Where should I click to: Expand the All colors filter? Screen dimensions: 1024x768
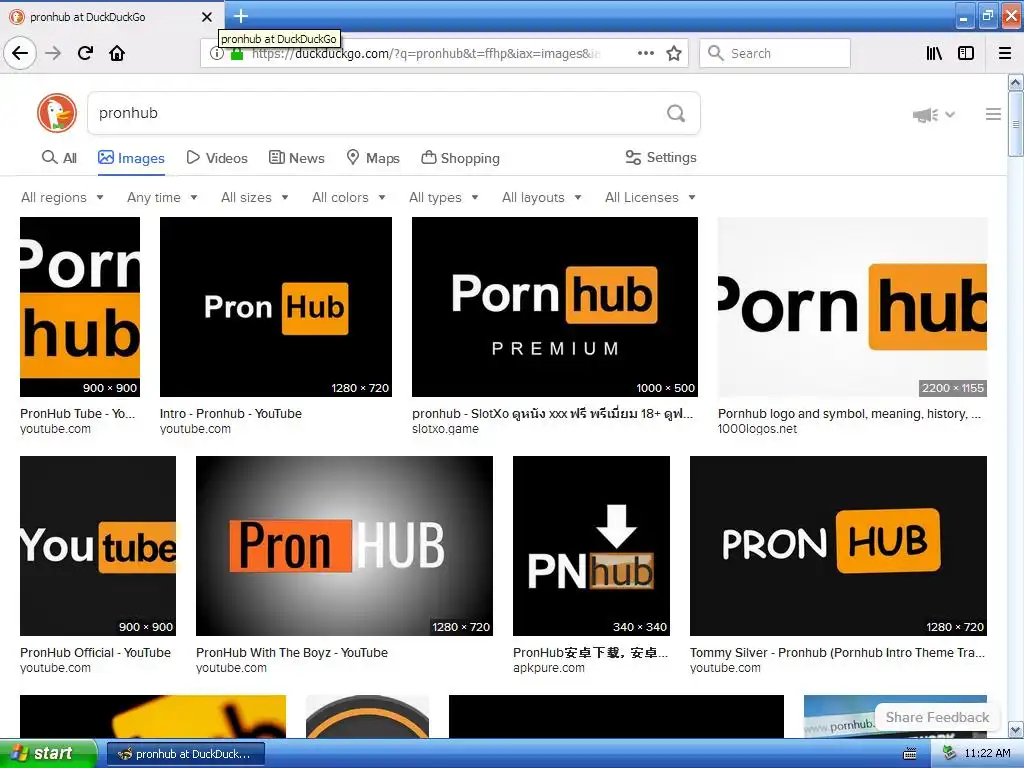349,197
